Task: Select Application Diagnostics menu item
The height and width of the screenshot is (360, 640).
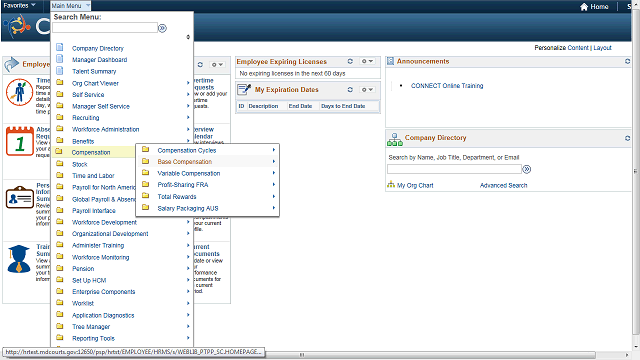Action: [x=103, y=315]
